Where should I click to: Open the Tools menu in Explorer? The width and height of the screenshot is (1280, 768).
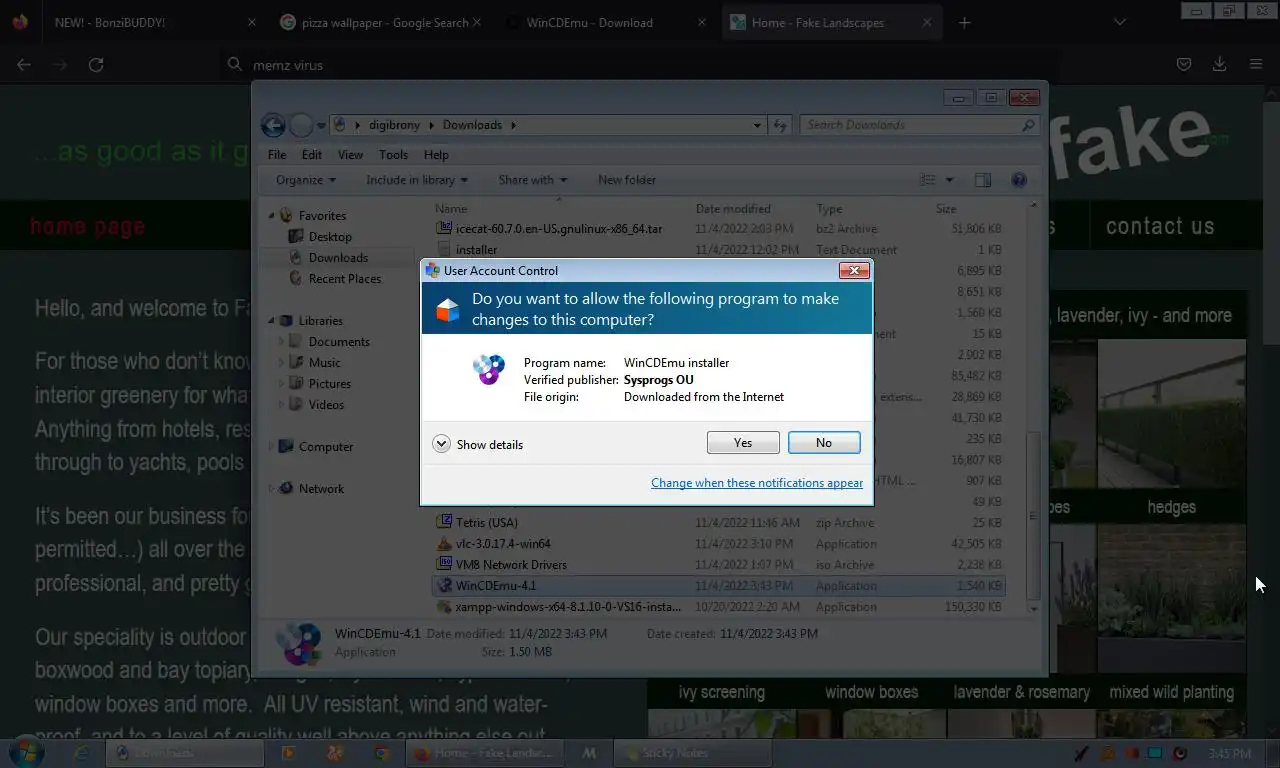(393, 155)
